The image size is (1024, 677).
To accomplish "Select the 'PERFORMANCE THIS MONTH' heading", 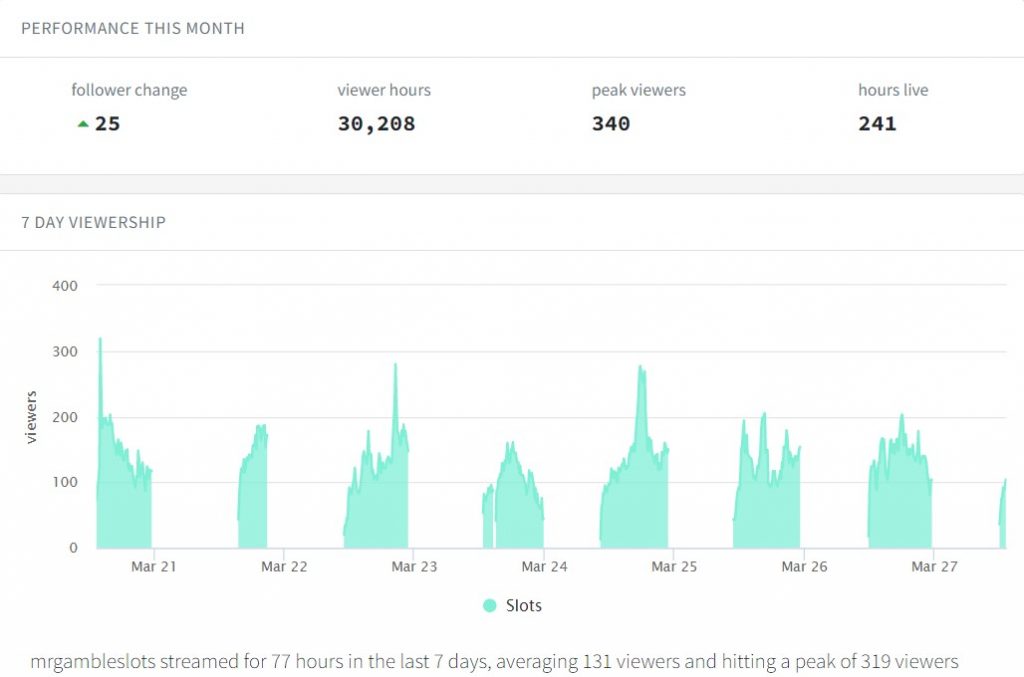I will 133,29.
